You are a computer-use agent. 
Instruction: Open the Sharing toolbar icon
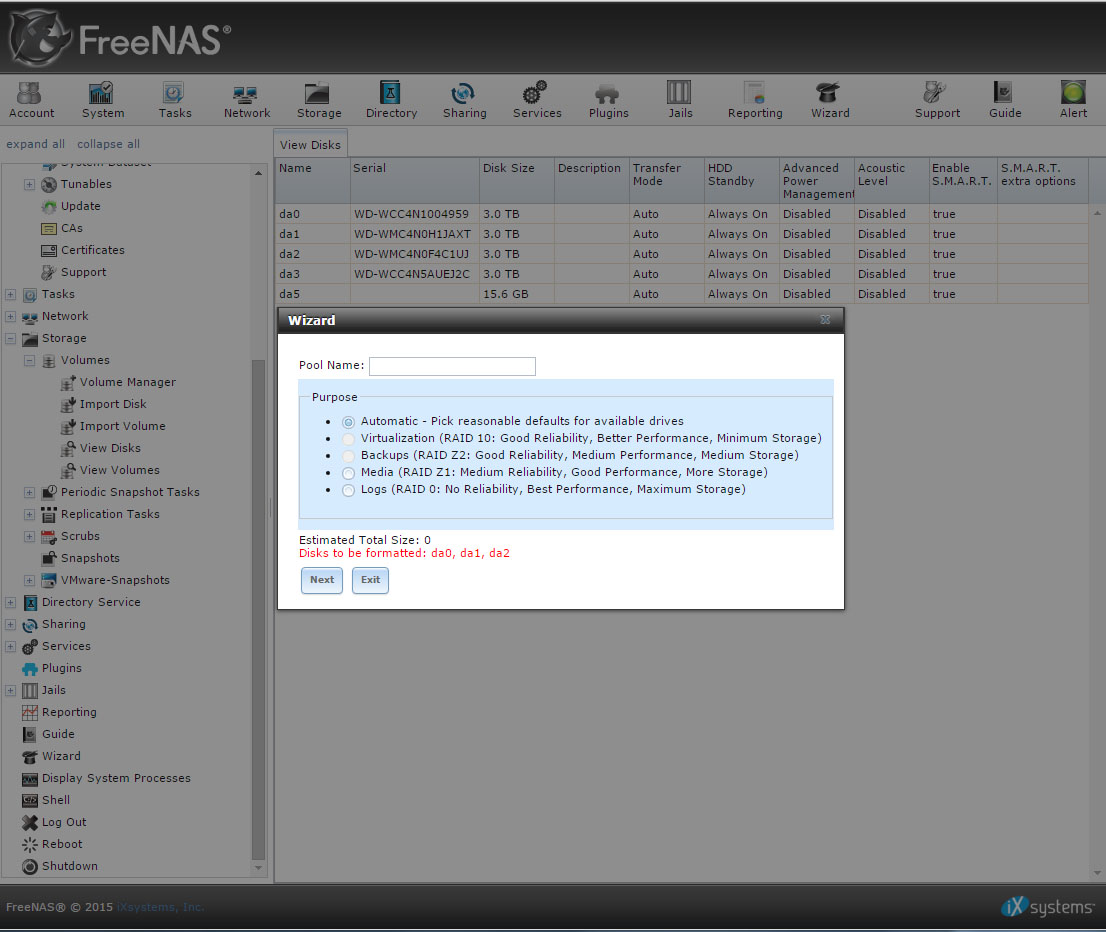tap(464, 99)
